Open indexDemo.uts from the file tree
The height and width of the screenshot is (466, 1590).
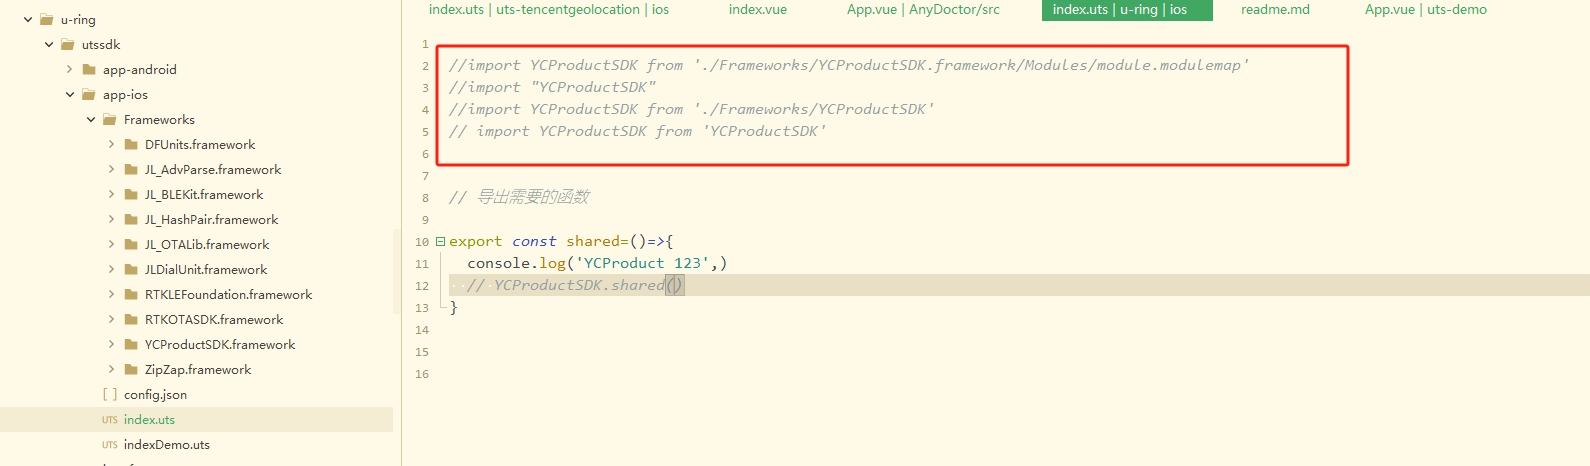click(x=167, y=445)
